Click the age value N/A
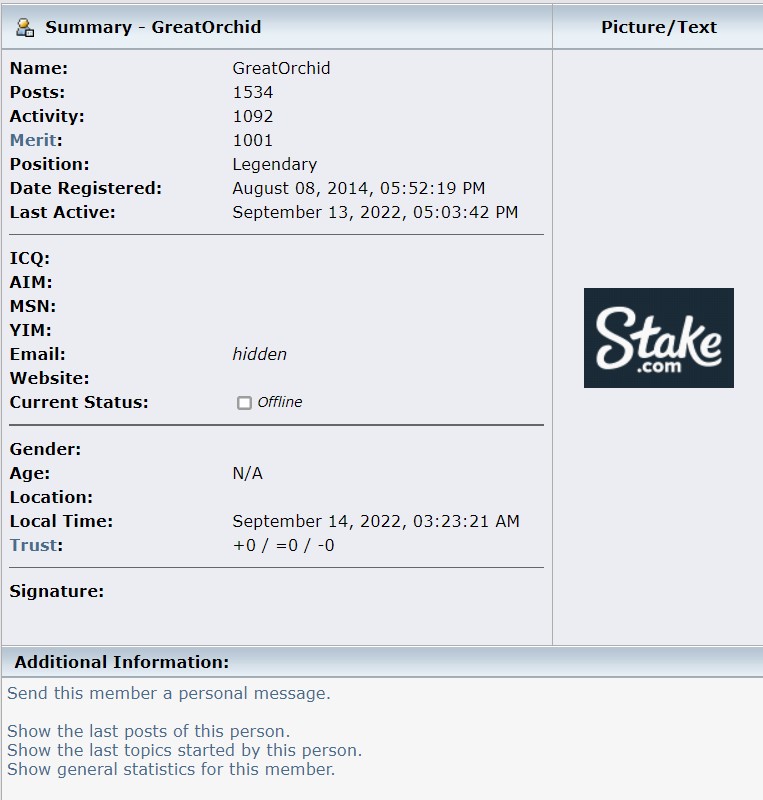This screenshot has height=800, width=763. tap(248, 473)
